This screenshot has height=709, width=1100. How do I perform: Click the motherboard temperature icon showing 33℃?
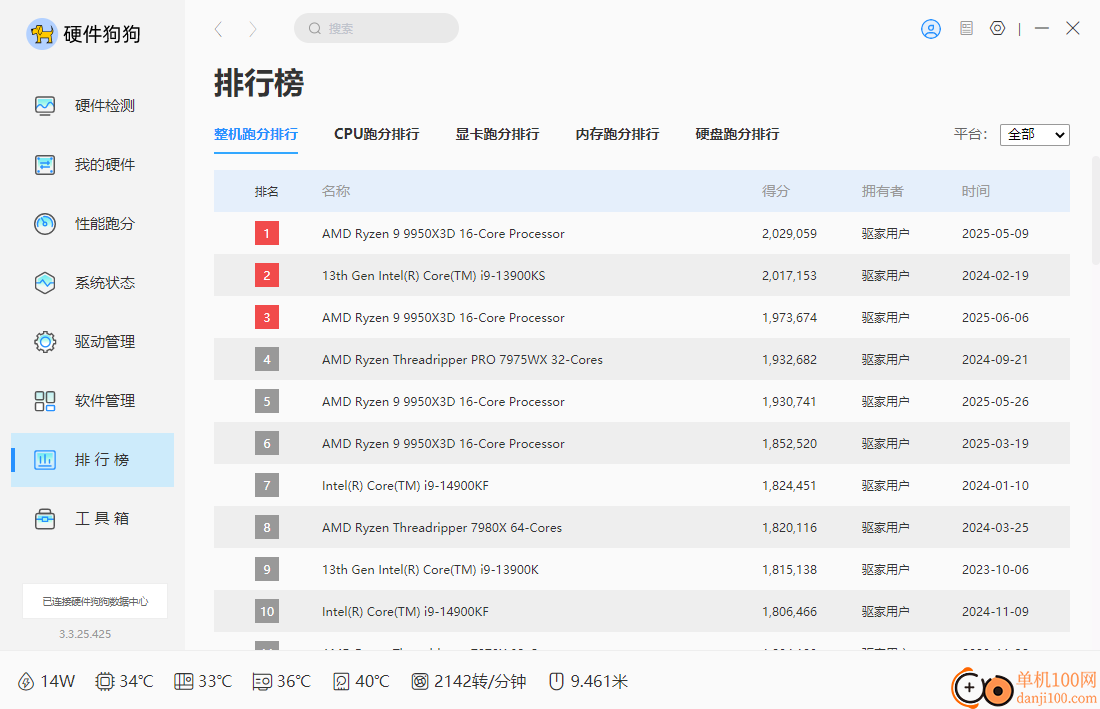(184, 682)
